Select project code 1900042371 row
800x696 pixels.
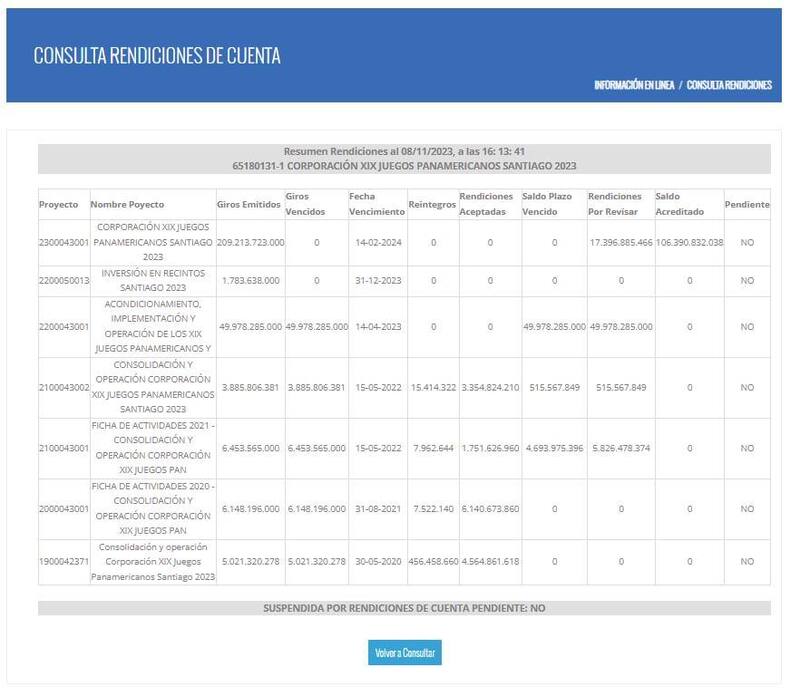coord(64,562)
